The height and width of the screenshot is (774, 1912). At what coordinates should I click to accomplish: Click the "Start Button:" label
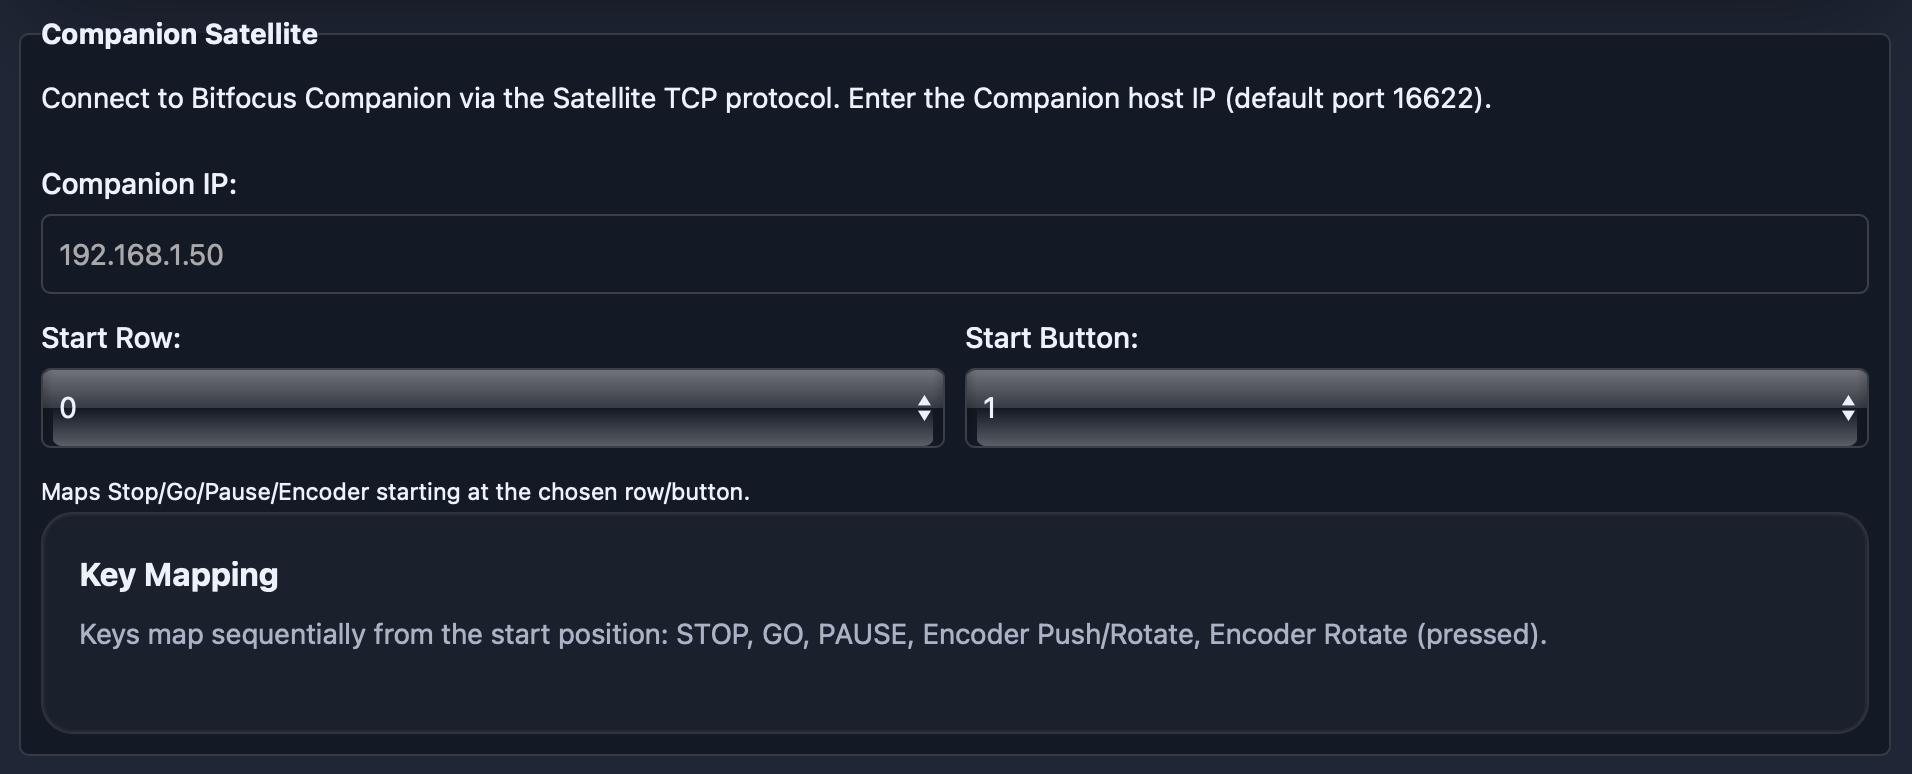(1051, 338)
